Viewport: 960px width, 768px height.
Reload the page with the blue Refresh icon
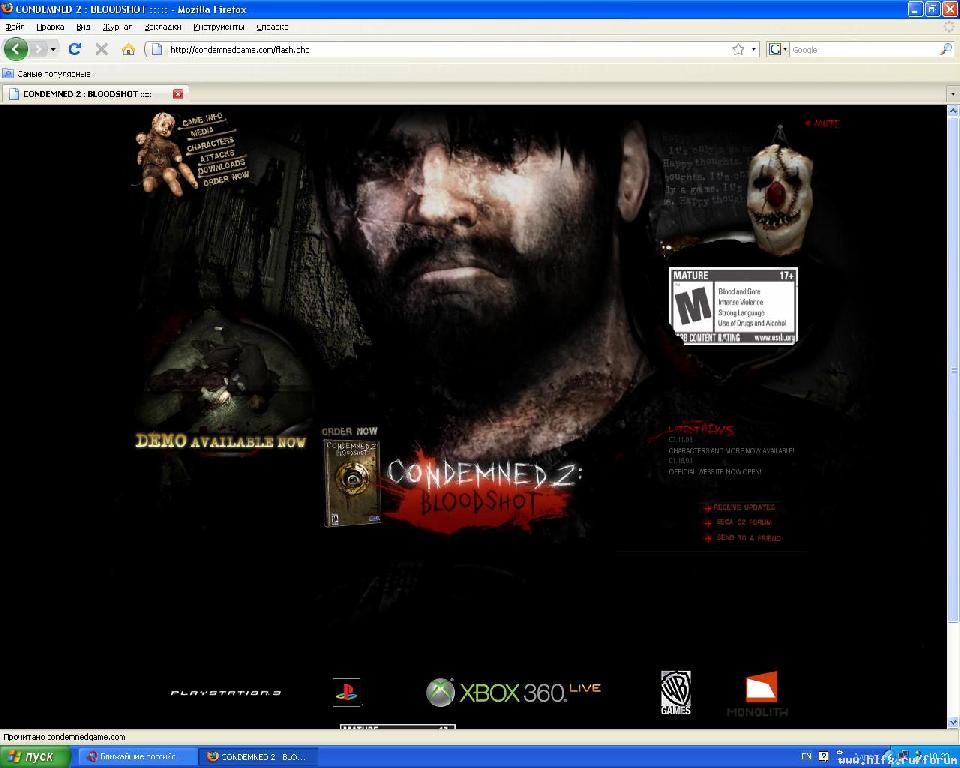click(x=75, y=49)
